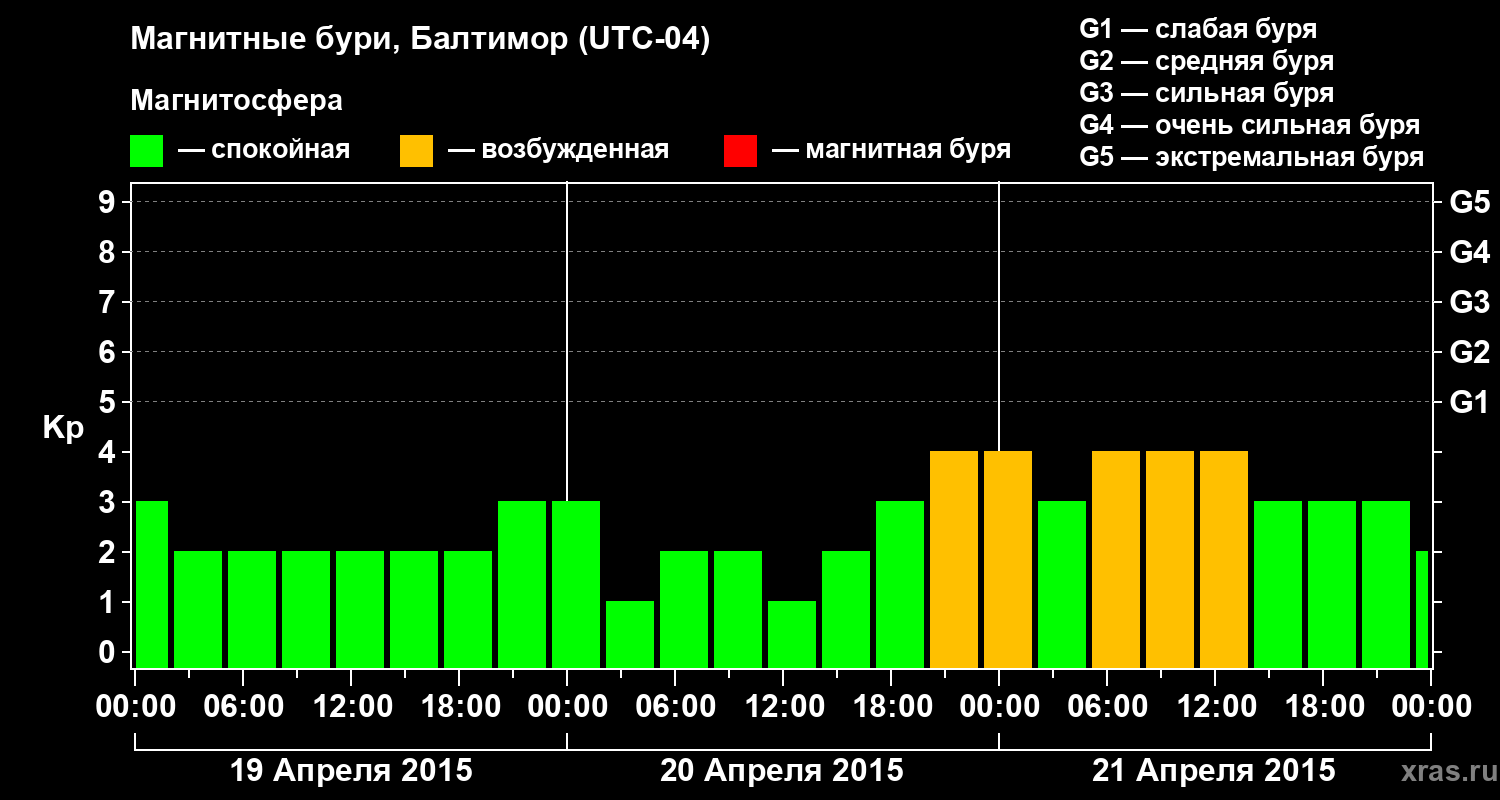This screenshot has width=1500, height=800.
Task: Click the 'G4' right axis label
Action: [1469, 252]
